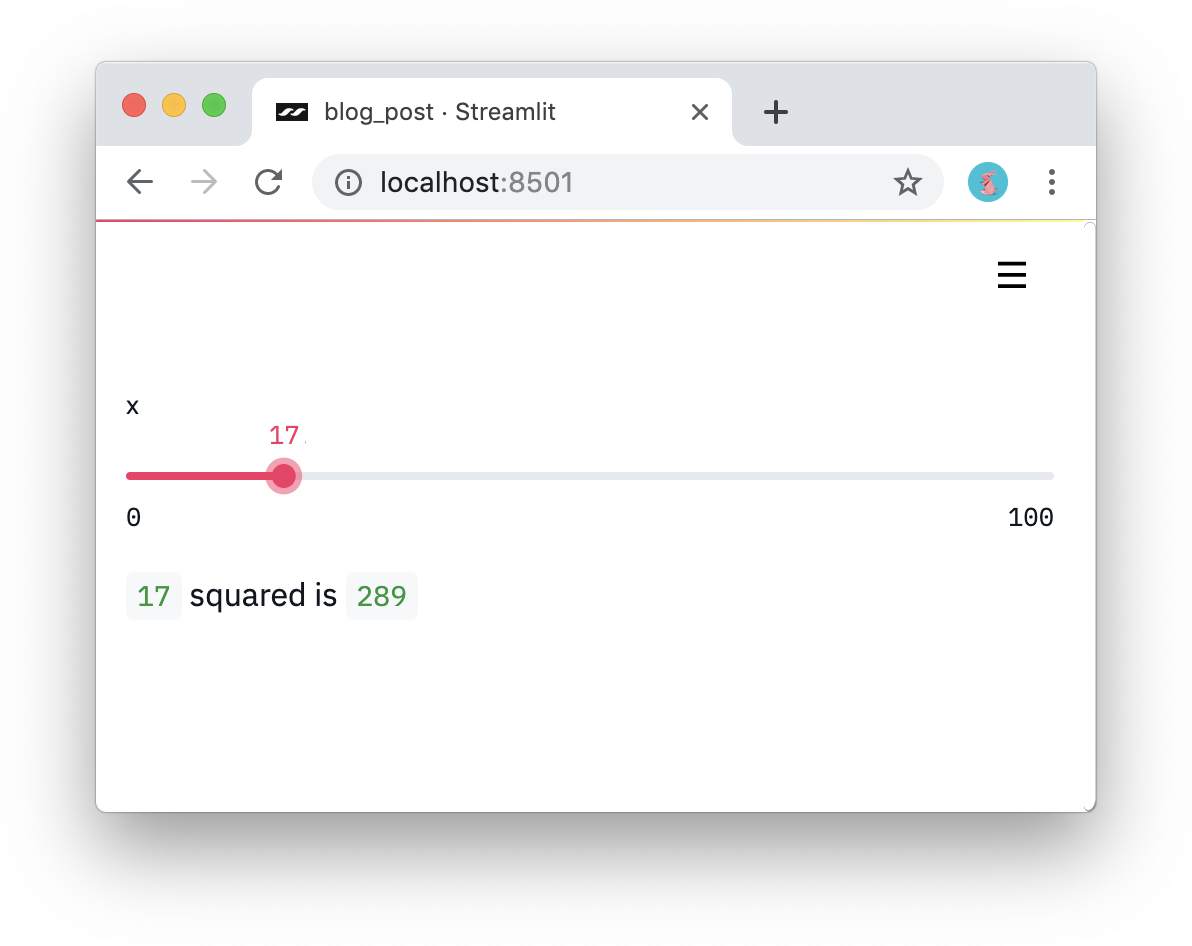Click the green 289 result value
The image size is (1192, 946).
point(382,595)
